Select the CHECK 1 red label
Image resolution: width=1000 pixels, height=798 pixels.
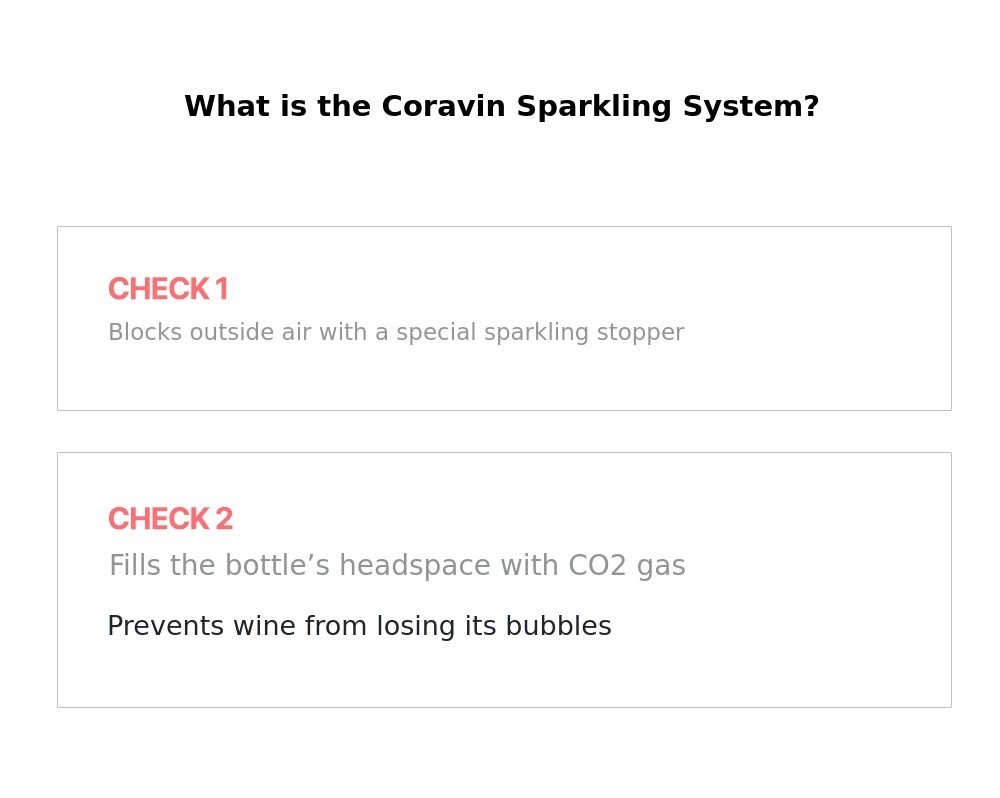pos(168,289)
